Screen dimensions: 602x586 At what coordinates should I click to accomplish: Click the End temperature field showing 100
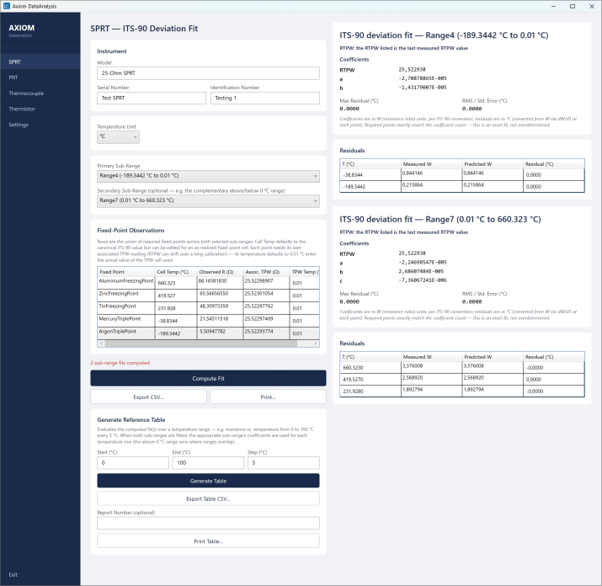pyautogui.click(x=208, y=463)
